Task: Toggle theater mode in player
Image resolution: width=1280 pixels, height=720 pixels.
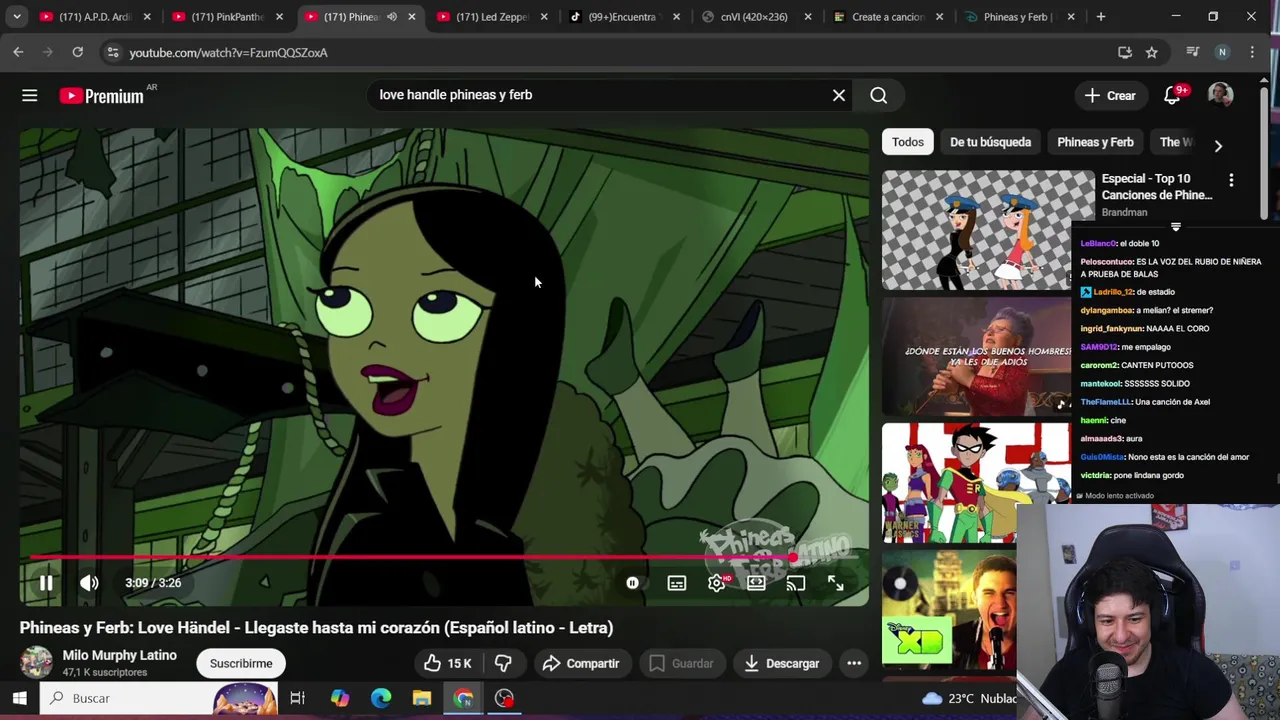Action: tap(756, 583)
